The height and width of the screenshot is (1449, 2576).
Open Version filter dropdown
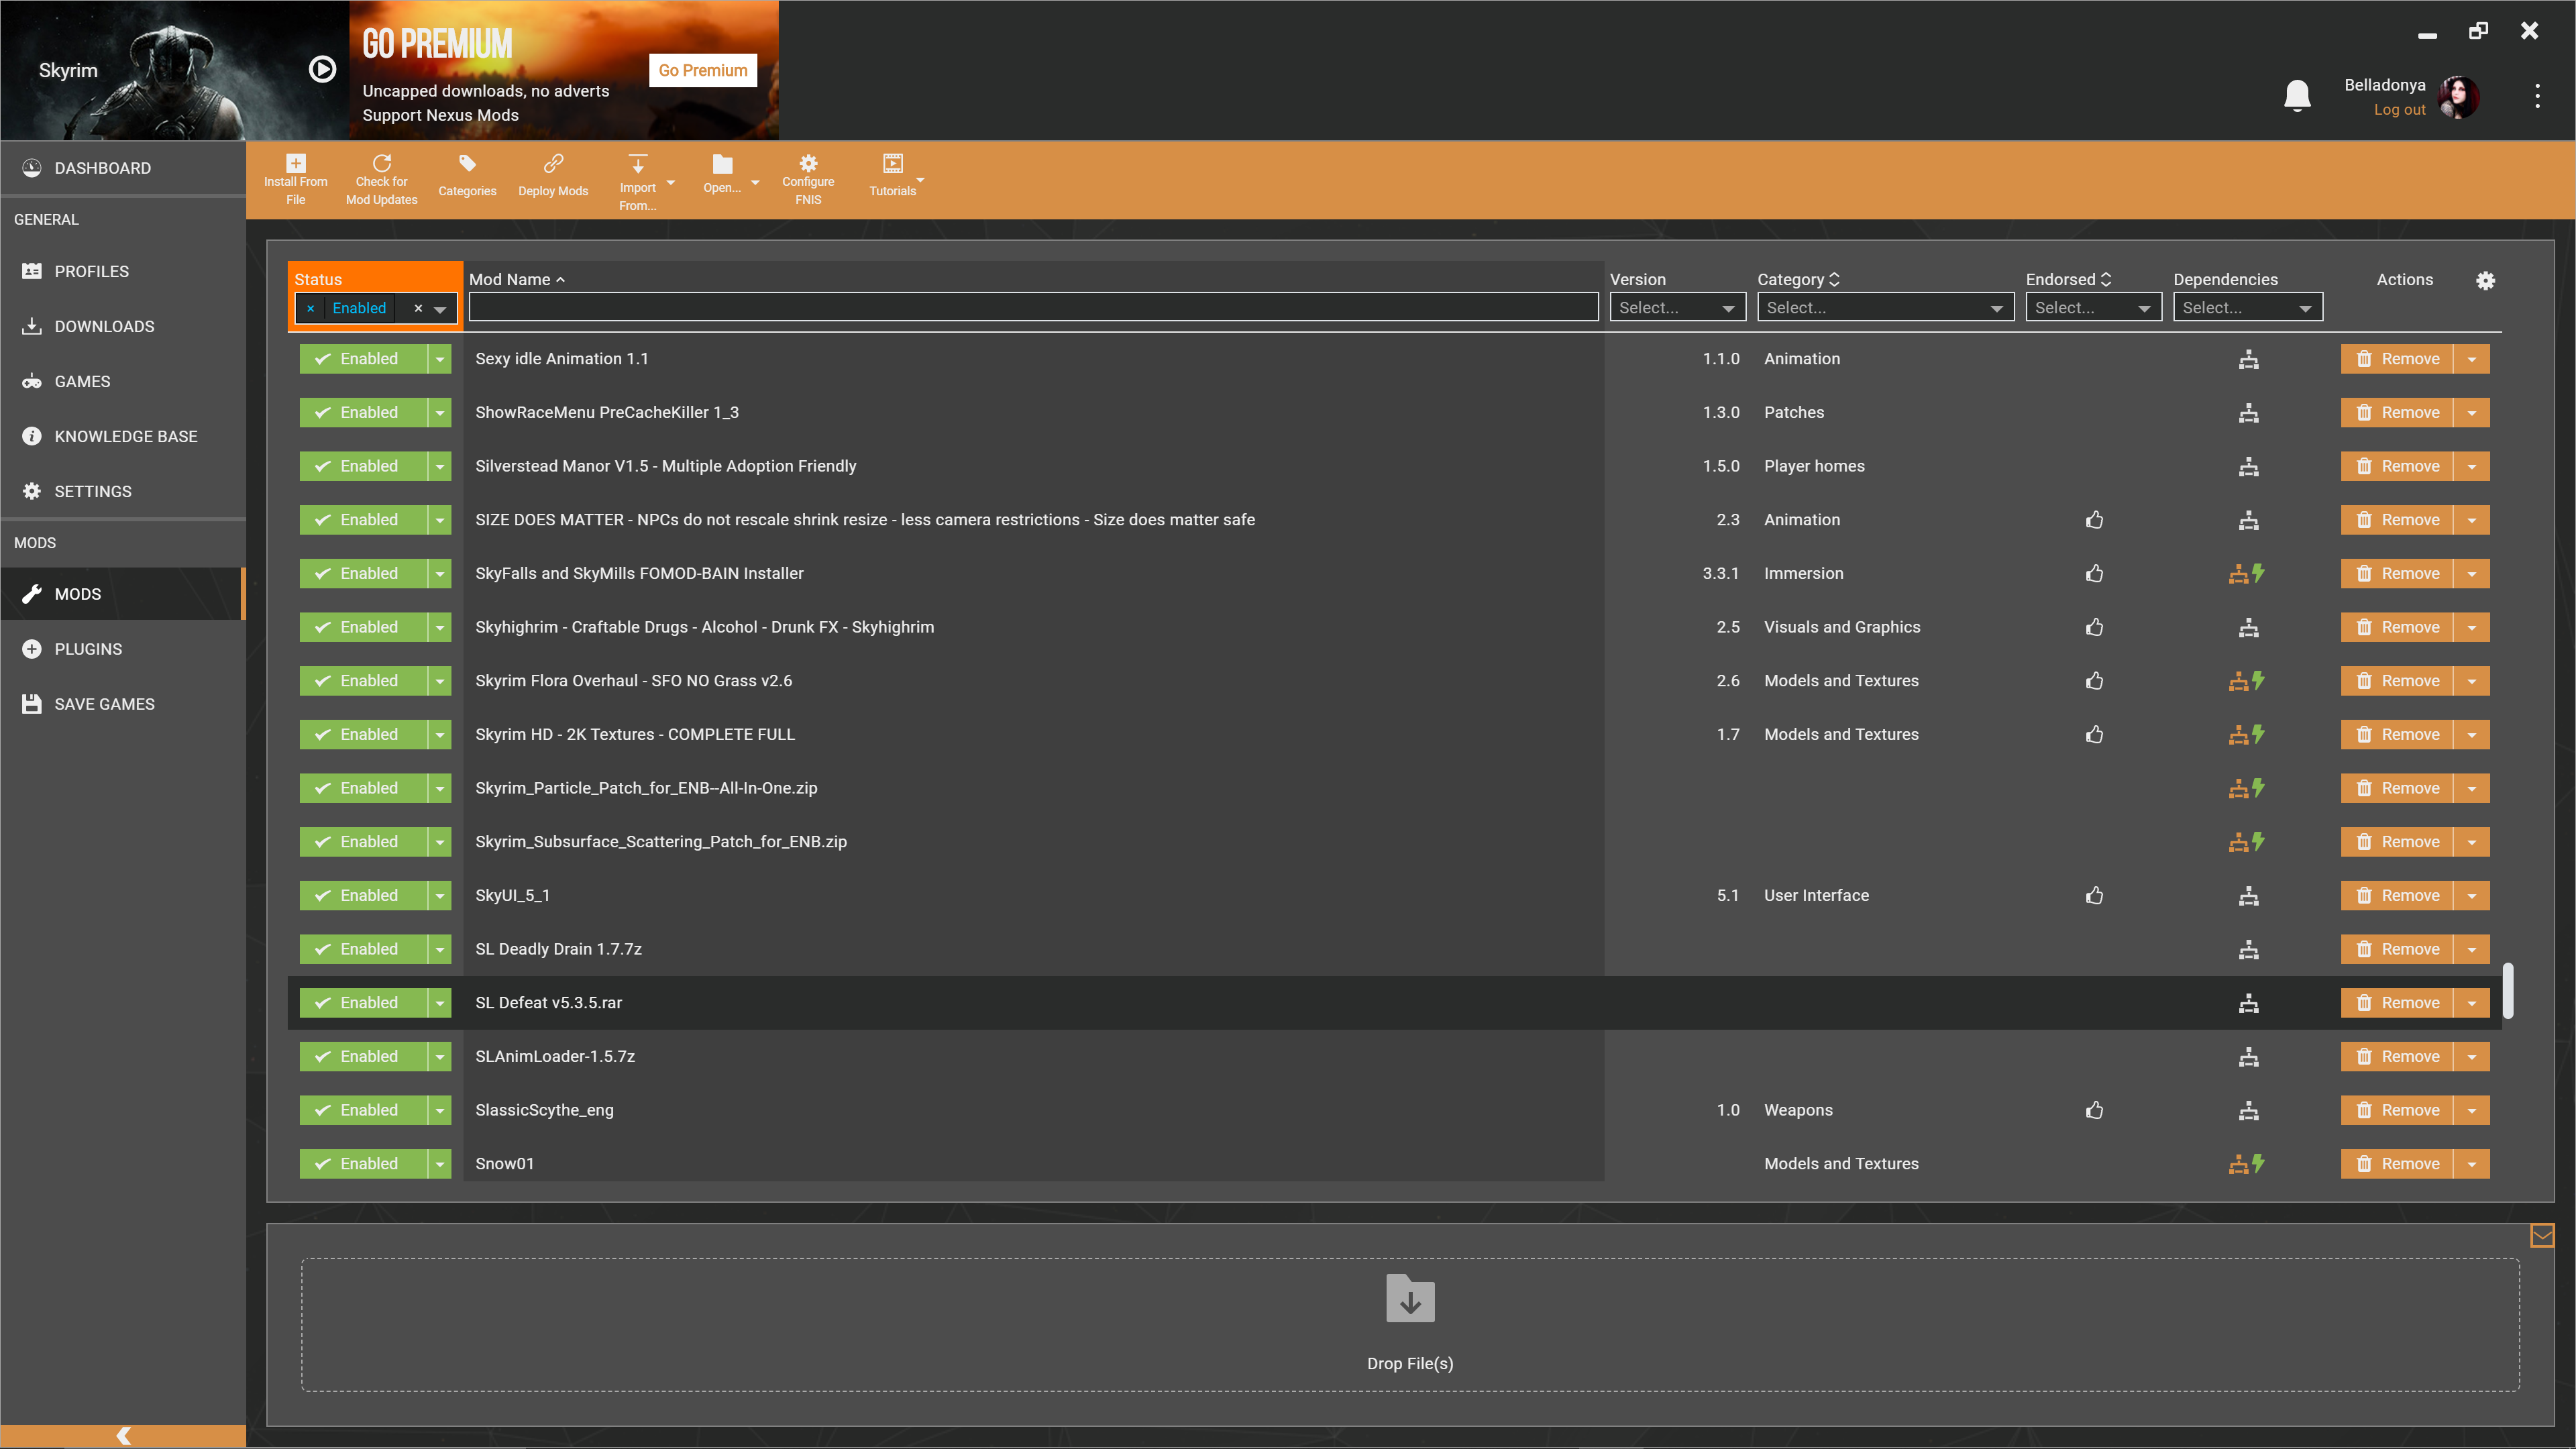coord(1677,308)
